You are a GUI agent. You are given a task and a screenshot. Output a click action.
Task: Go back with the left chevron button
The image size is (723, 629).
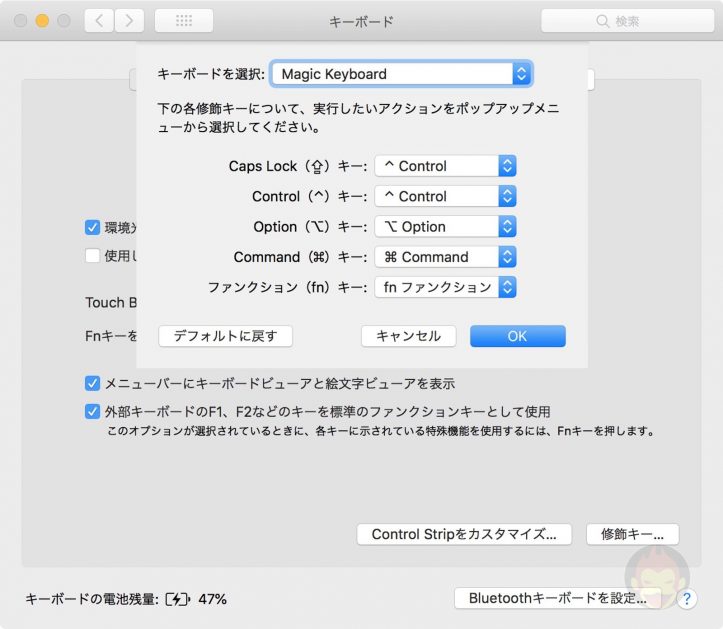pyautogui.click(x=99, y=21)
